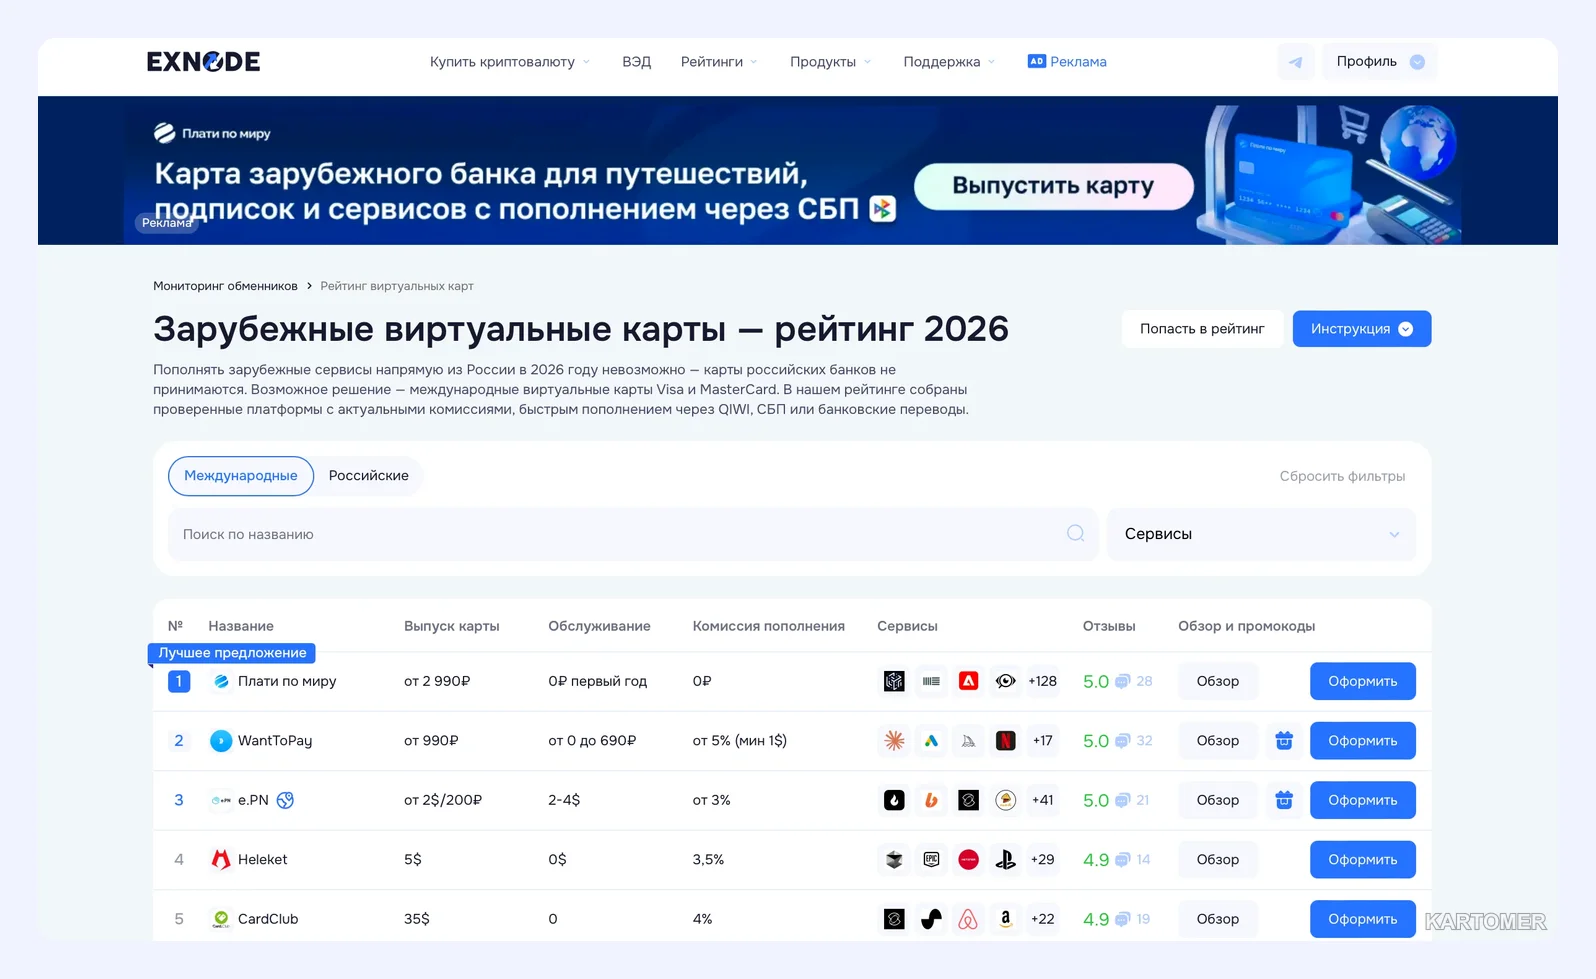Image resolution: width=1596 pixels, height=979 pixels.
Task: Click Adobe service icon in Плати по миру row
Action: coord(968,681)
